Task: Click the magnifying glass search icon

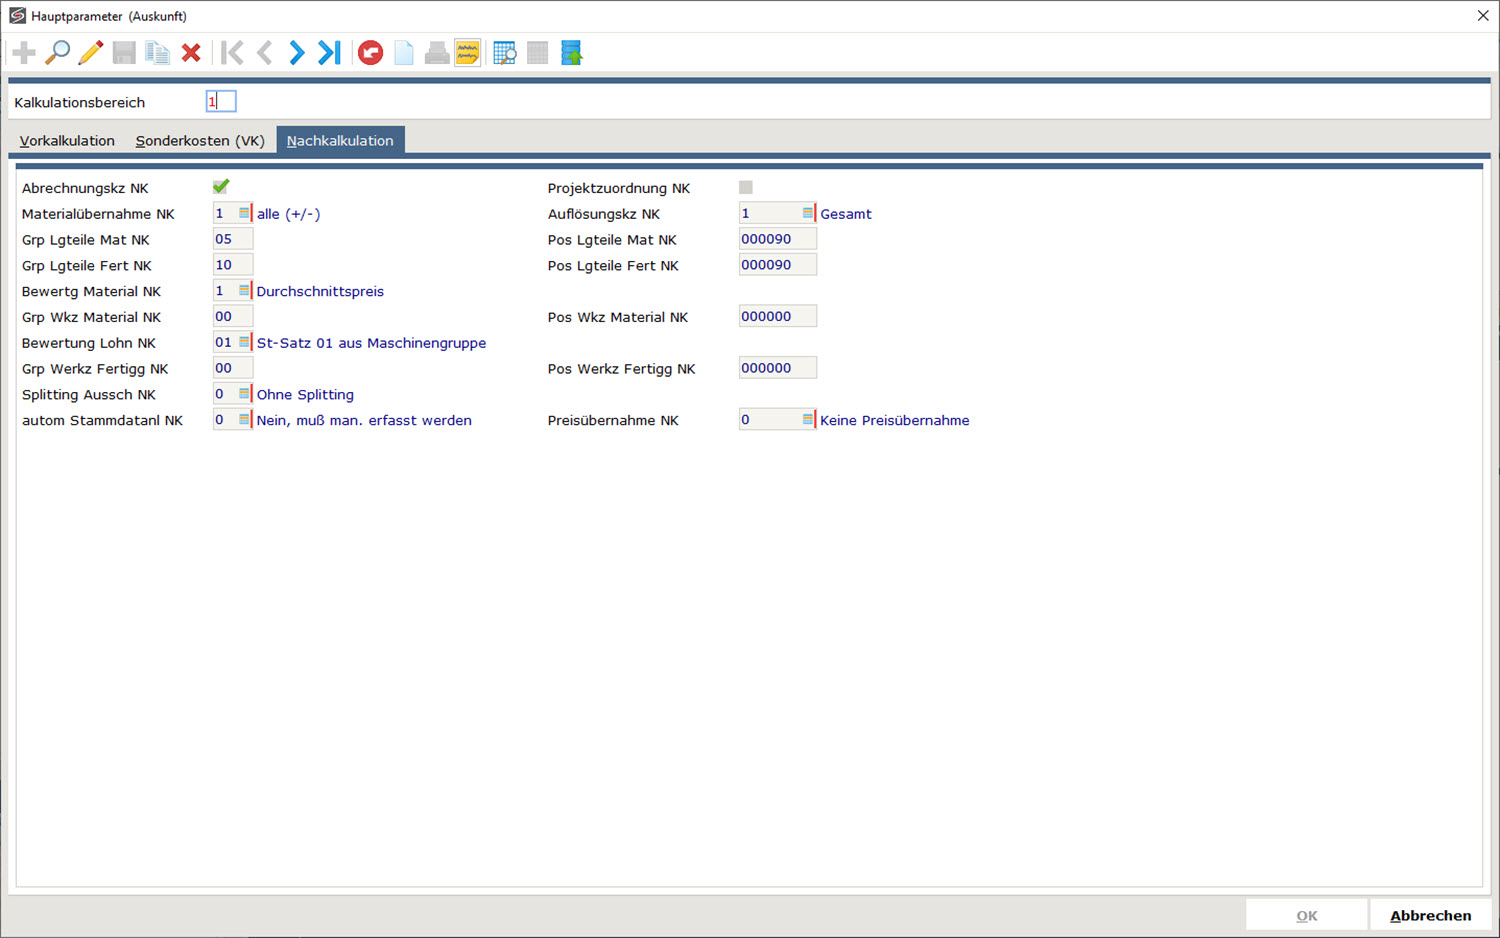Action: (58, 53)
